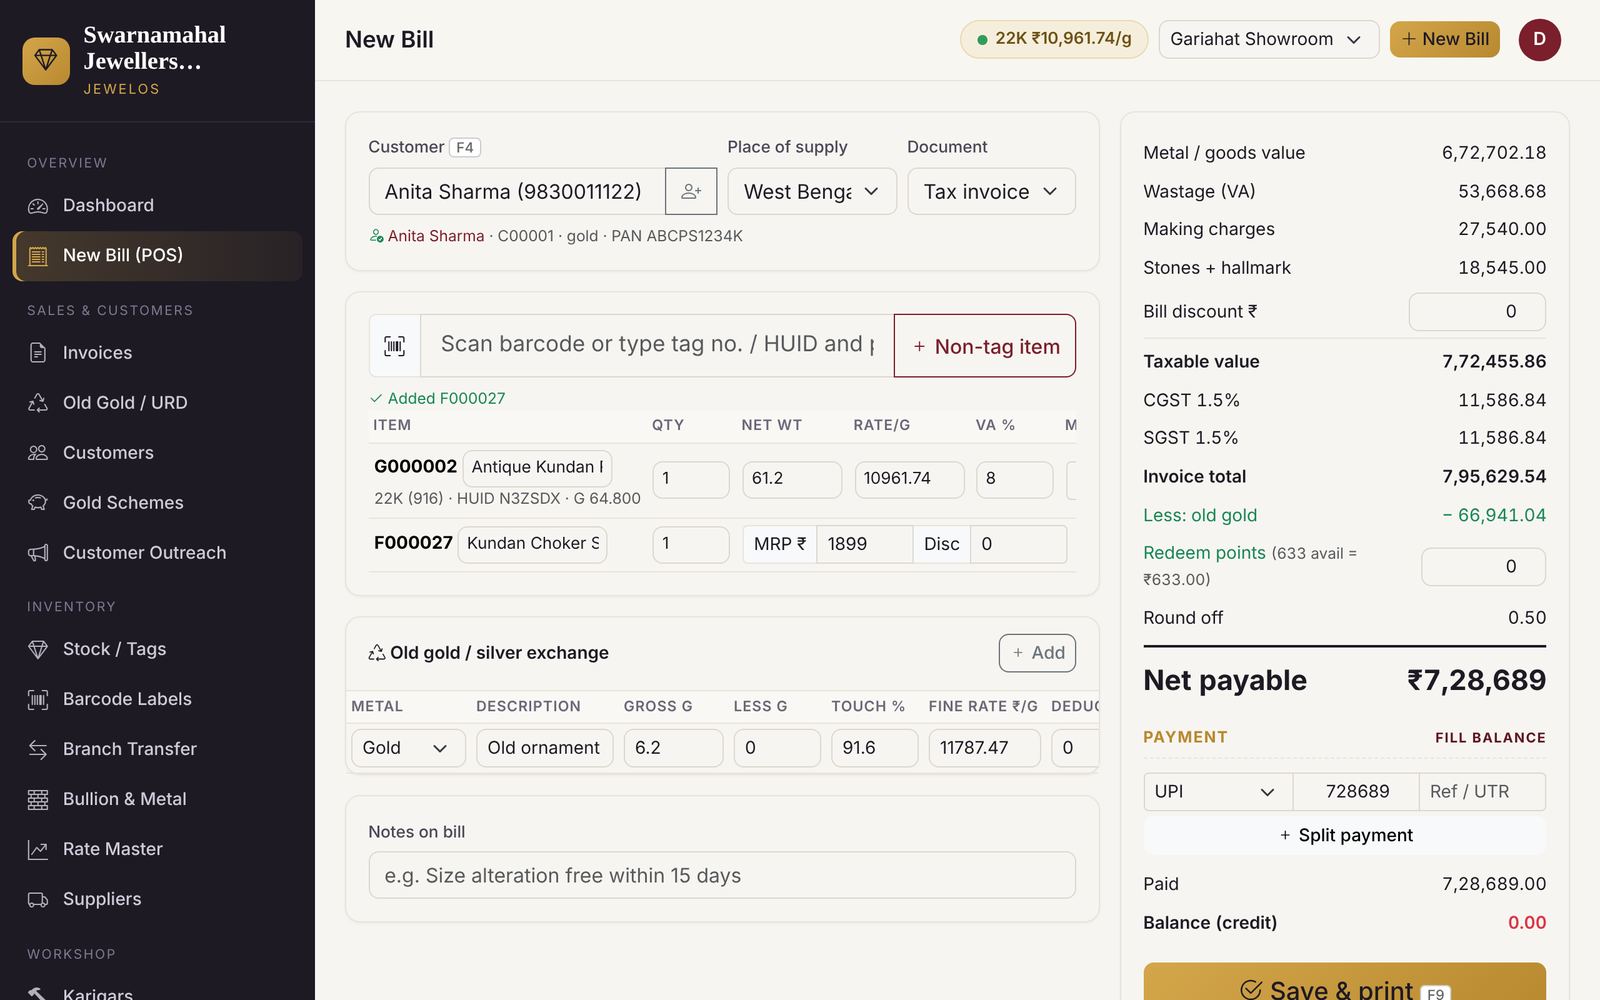Click the Gross G field 6.2
This screenshot has height=1000, width=1600.
pos(673,748)
